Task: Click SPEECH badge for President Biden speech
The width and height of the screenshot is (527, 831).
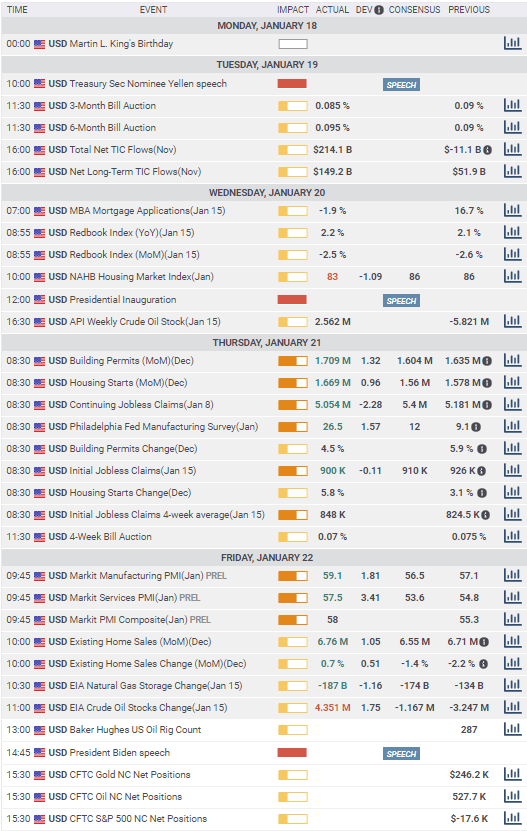Action: [x=401, y=754]
